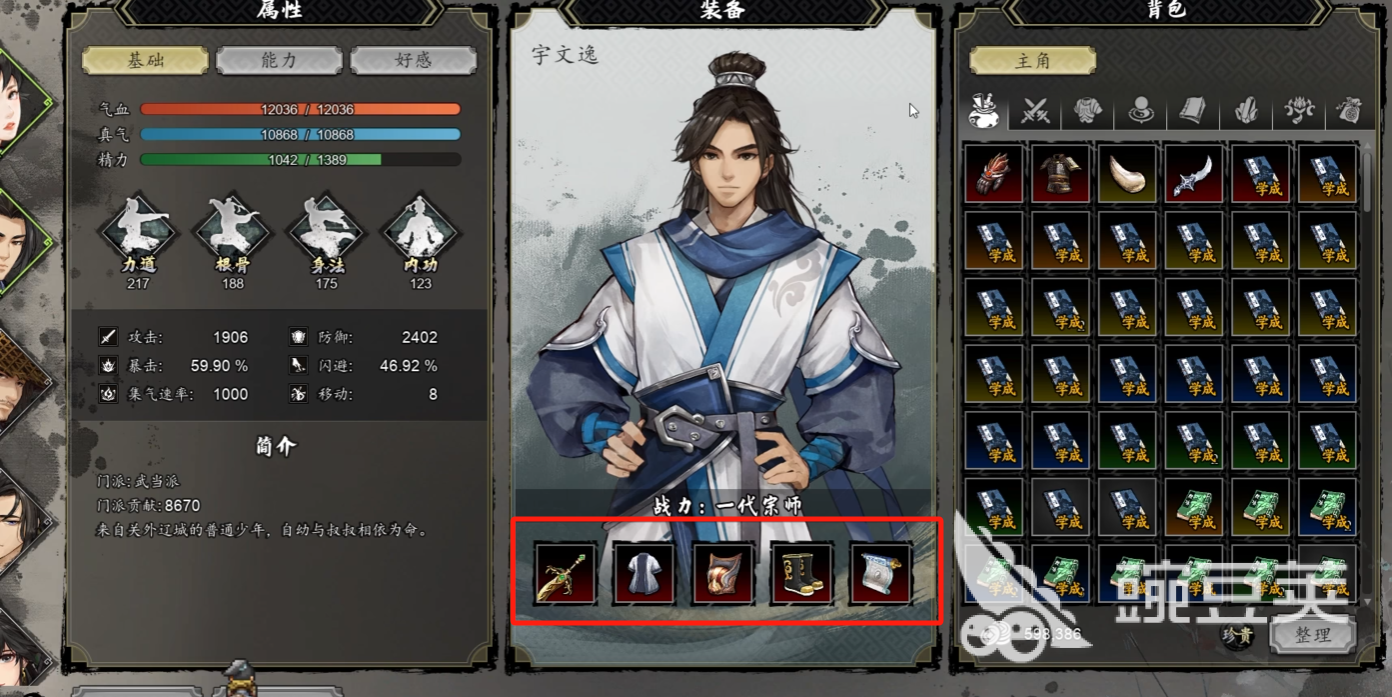Click the equipped scroll slot
Image resolution: width=1392 pixels, height=697 pixels.
[x=881, y=573]
